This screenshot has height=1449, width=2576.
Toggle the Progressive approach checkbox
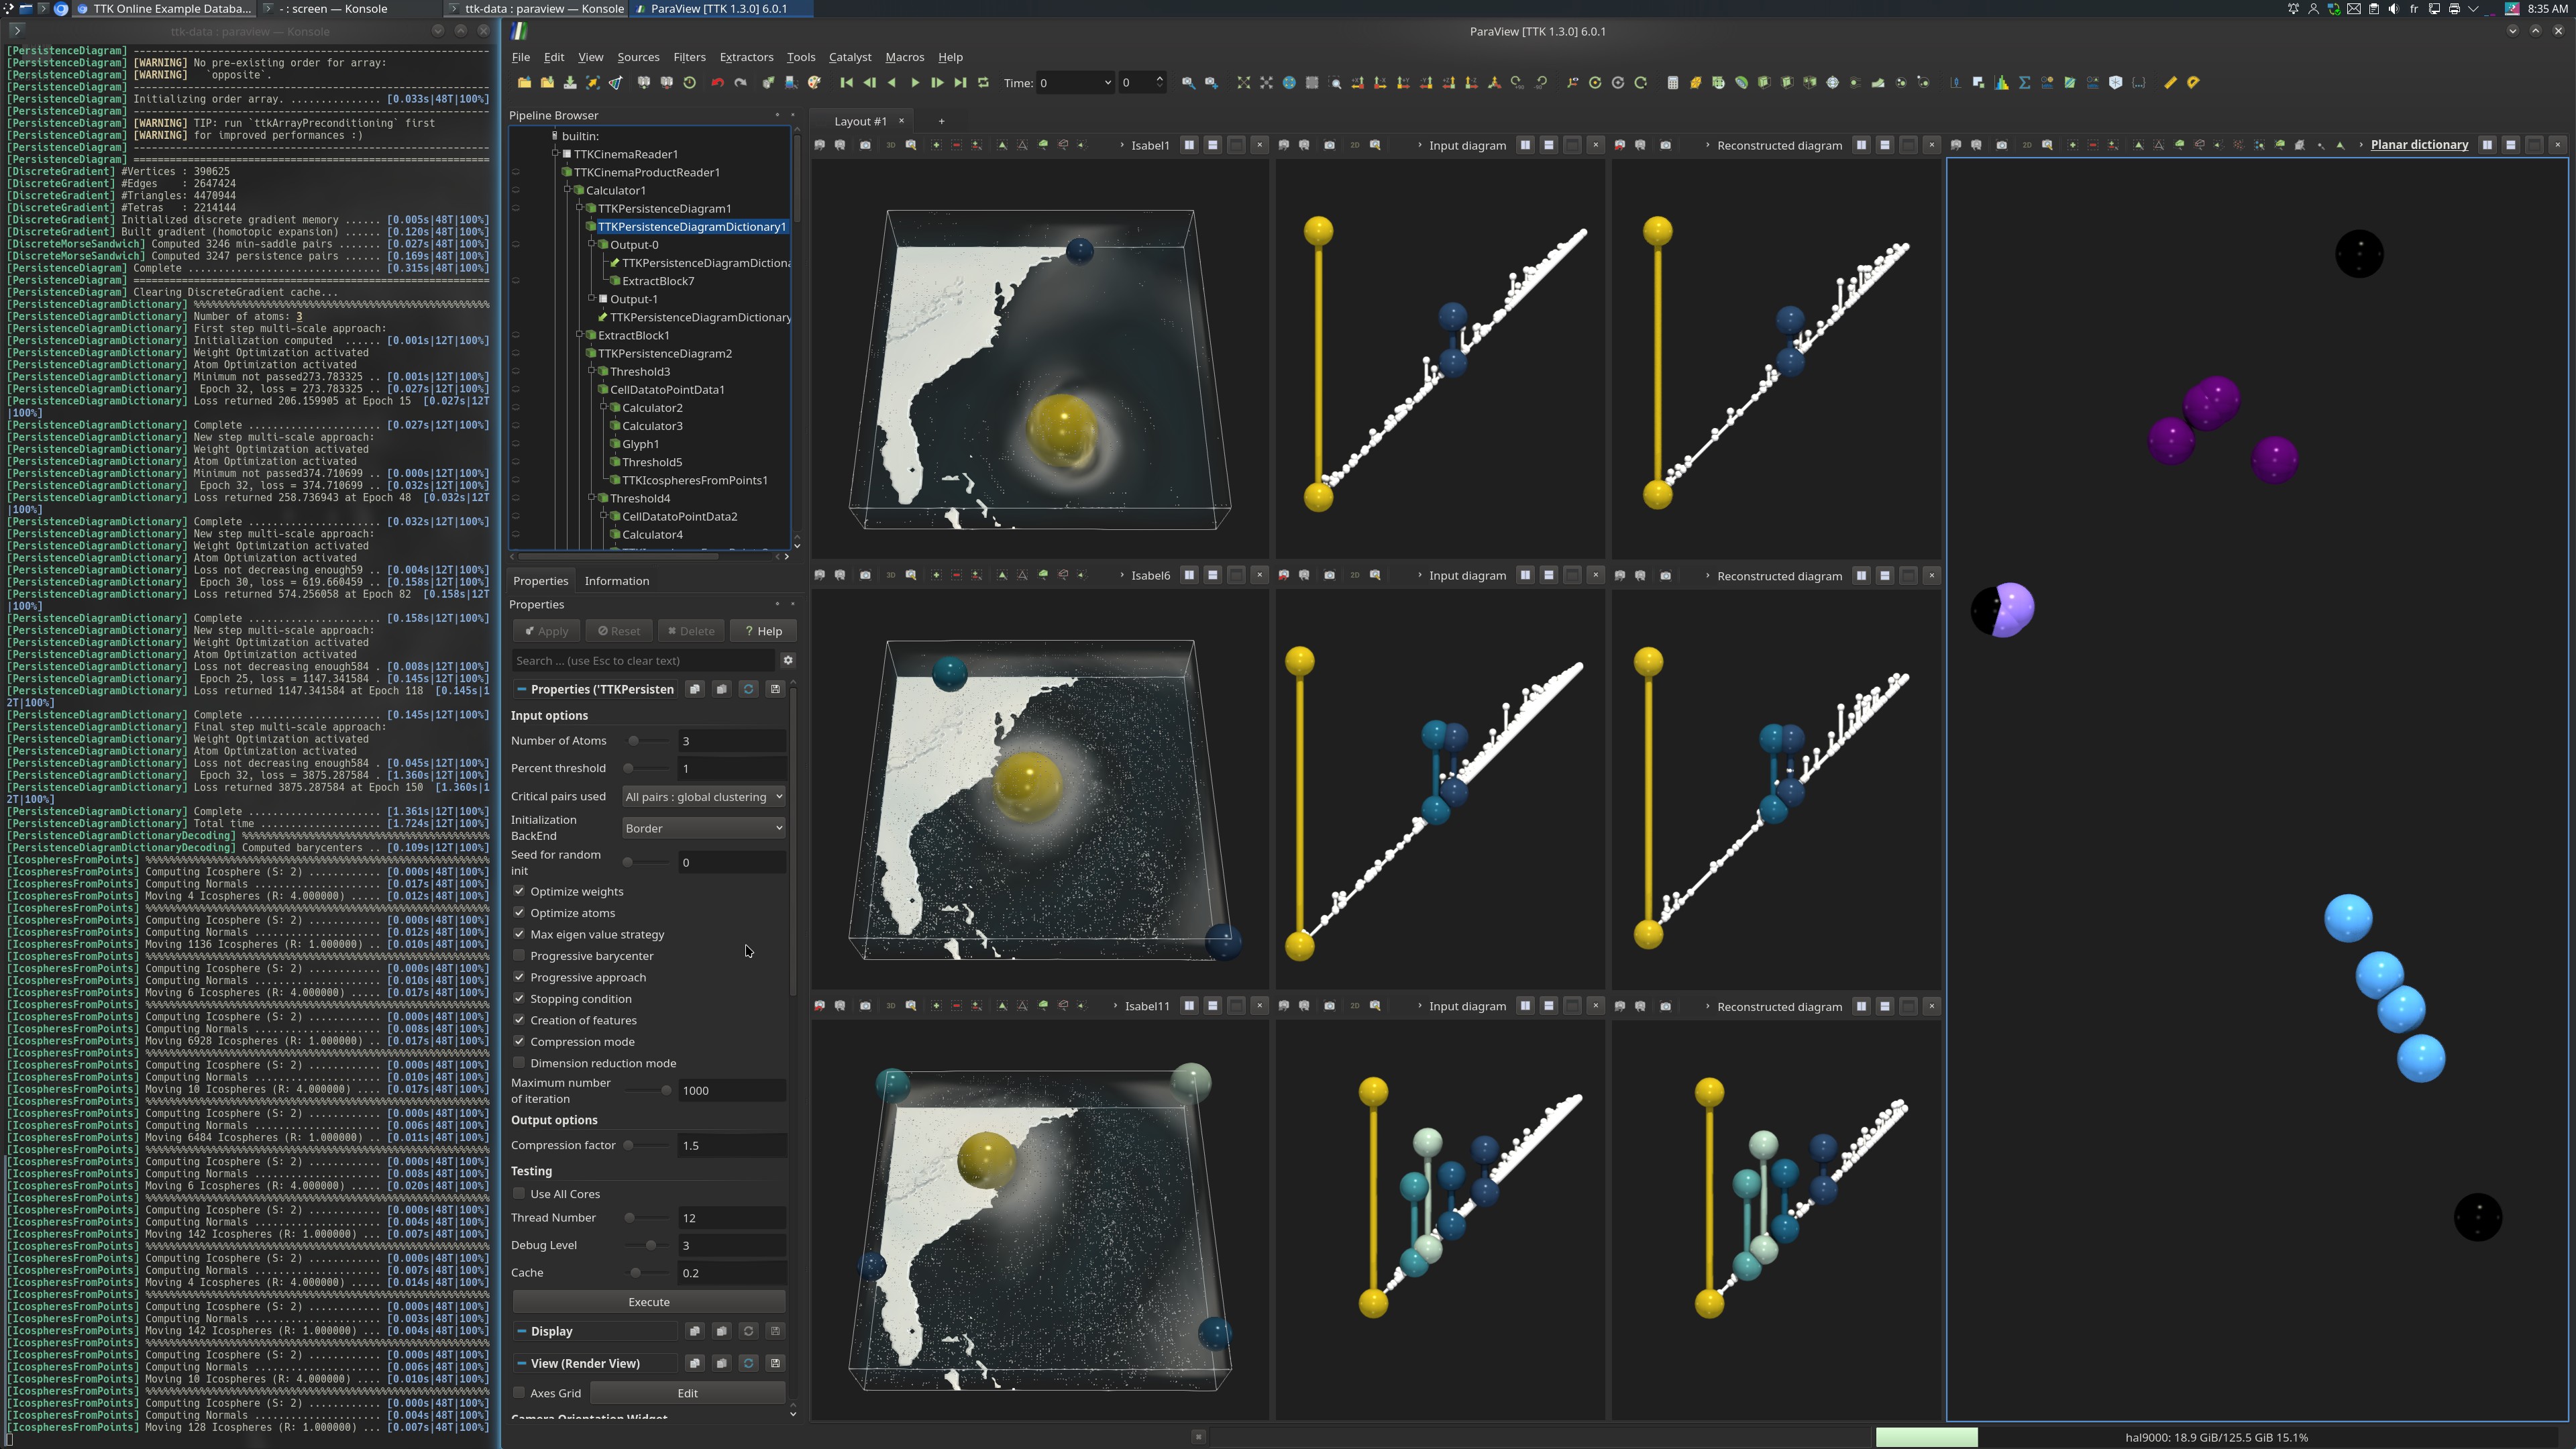(519, 977)
